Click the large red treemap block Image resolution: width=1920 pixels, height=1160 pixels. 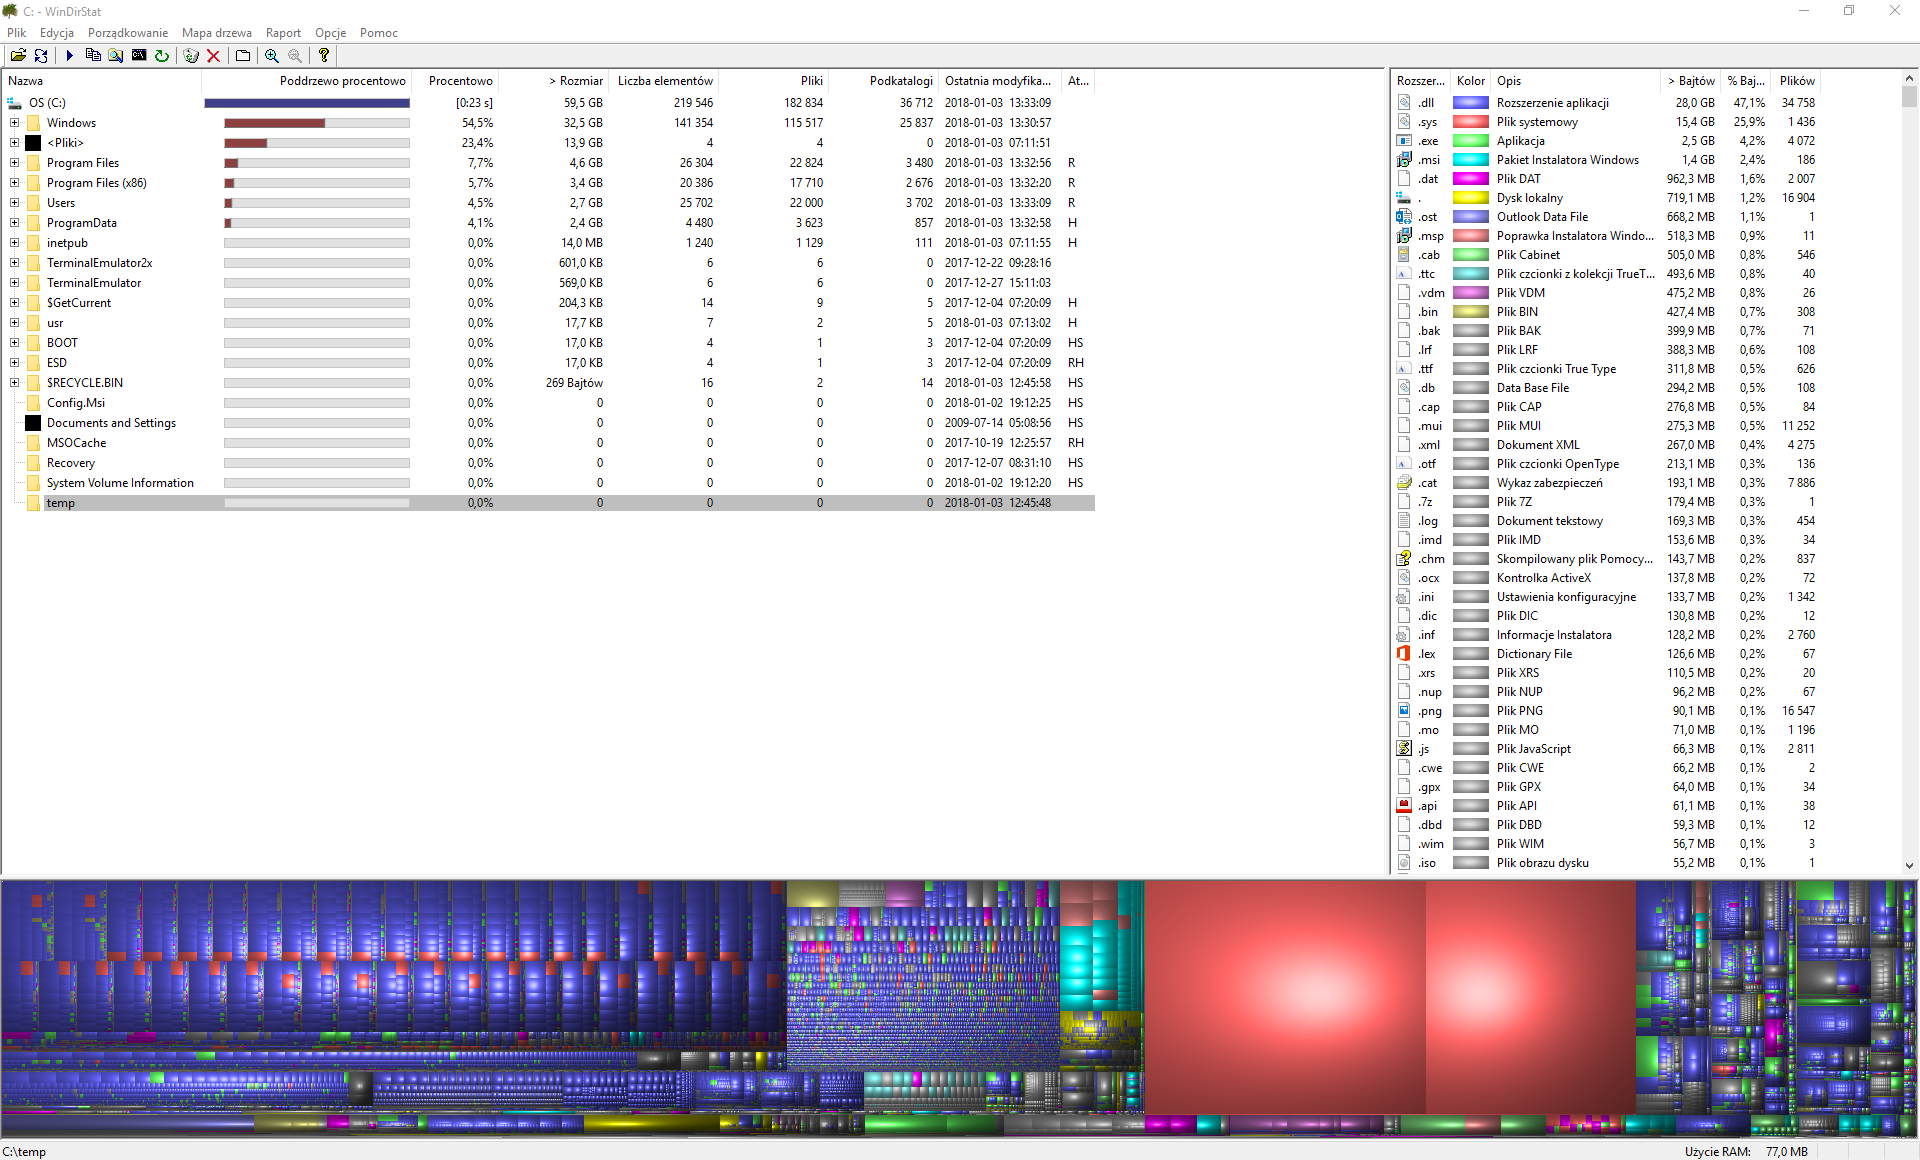coord(1285,997)
